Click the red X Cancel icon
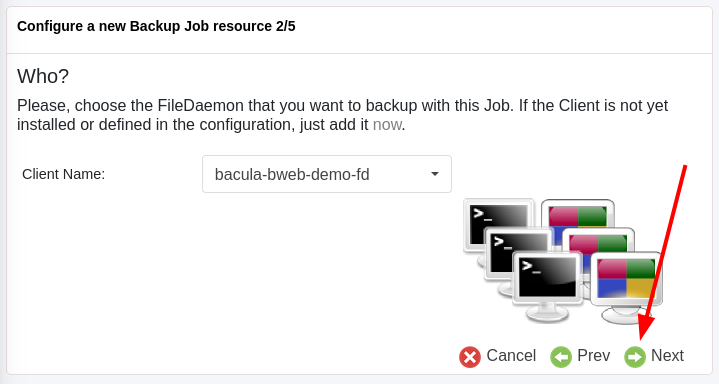This screenshot has height=384, width=719. [470, 357]
